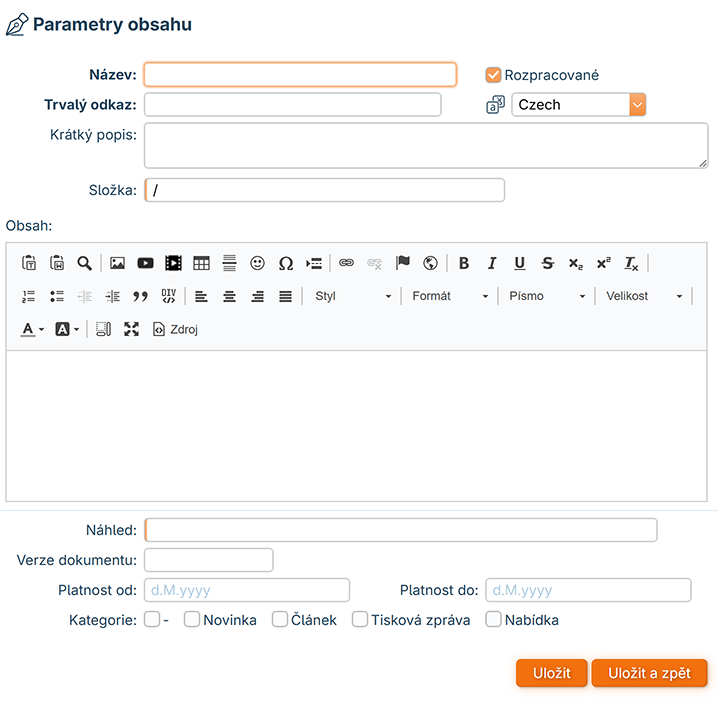Create a DIV container
This screenshot has height=702, width=718.
coord(169,296)
